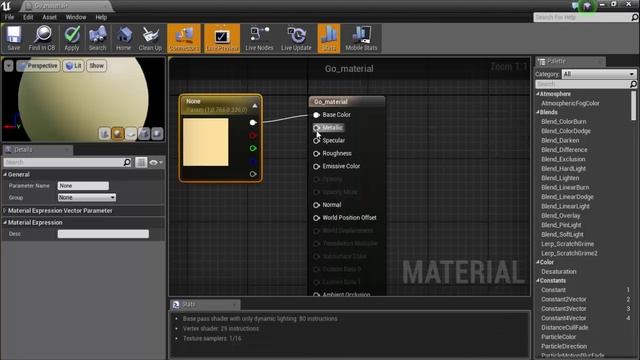Collapse the Blends palette category

coord(538,112)
